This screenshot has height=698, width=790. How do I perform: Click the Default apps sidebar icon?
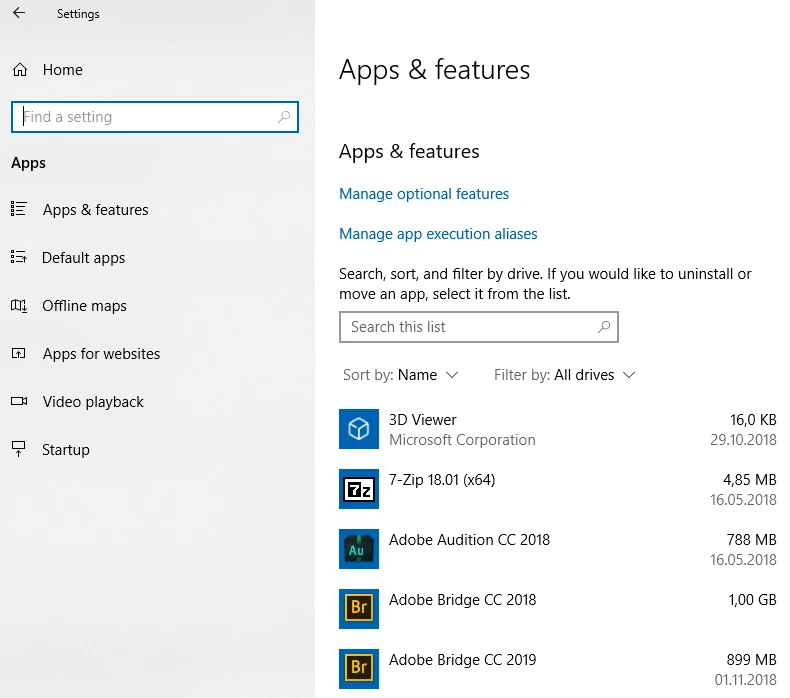pos(19,257)
